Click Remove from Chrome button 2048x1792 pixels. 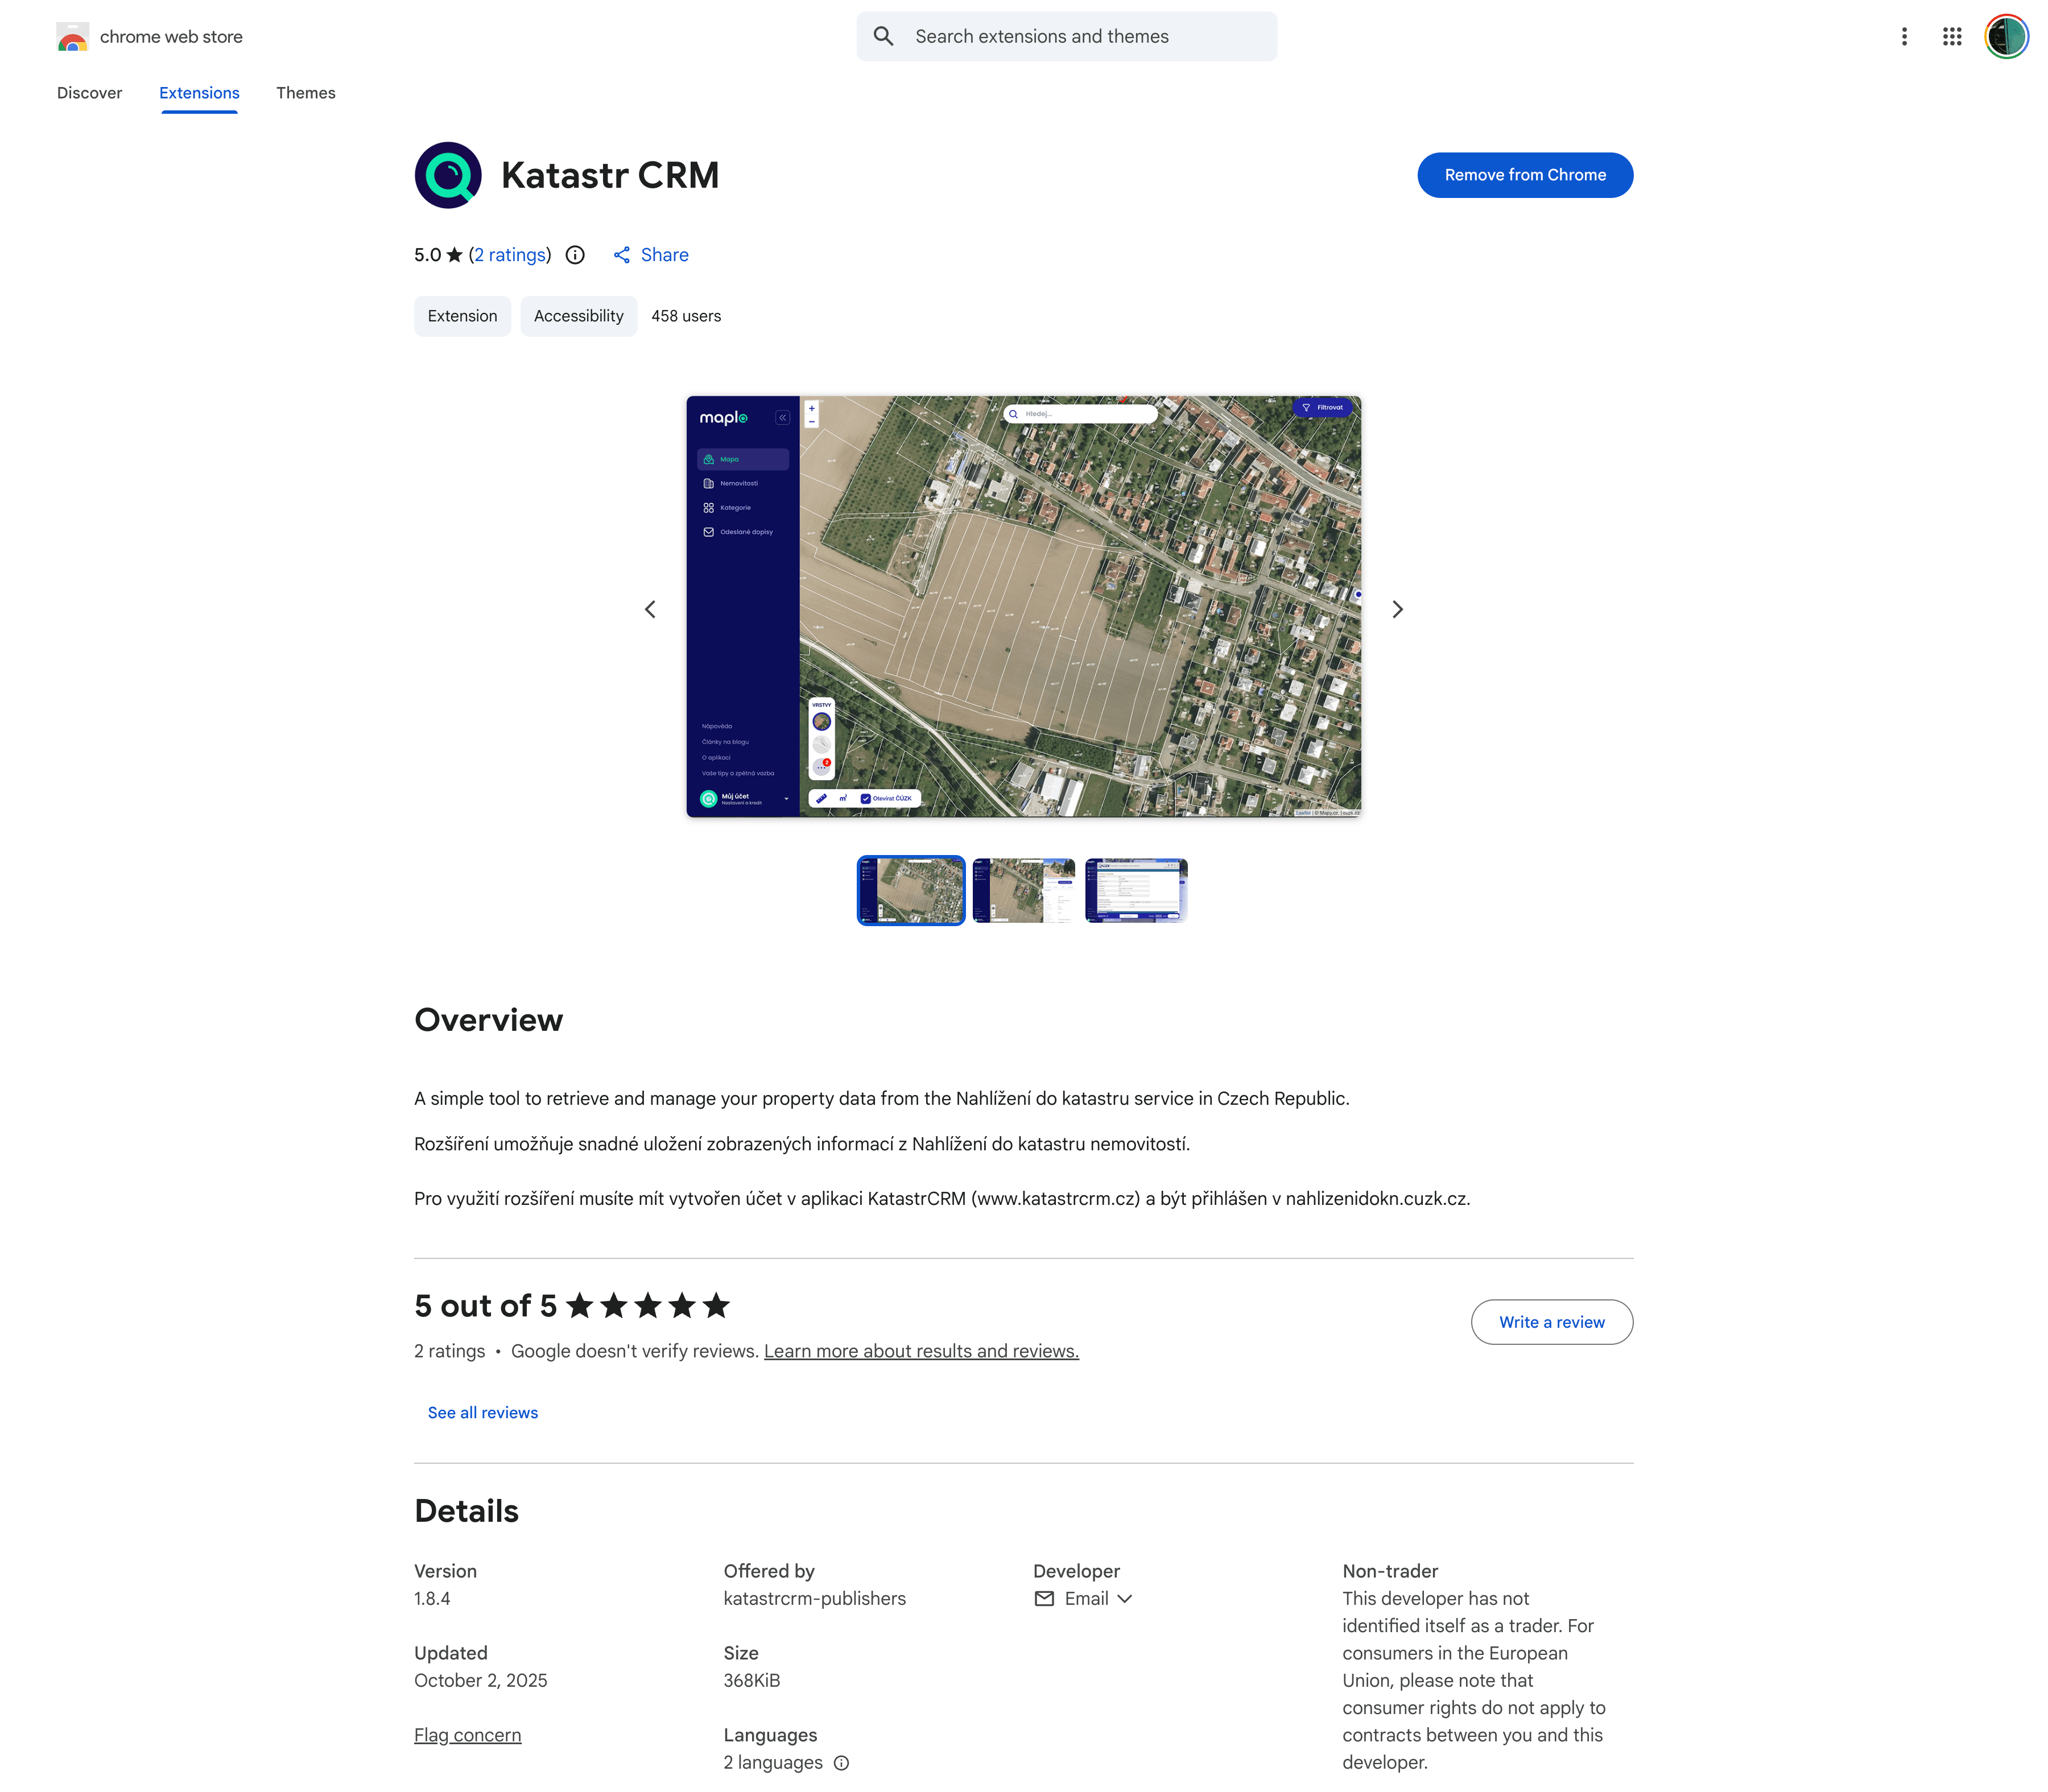pos(1524,175)
